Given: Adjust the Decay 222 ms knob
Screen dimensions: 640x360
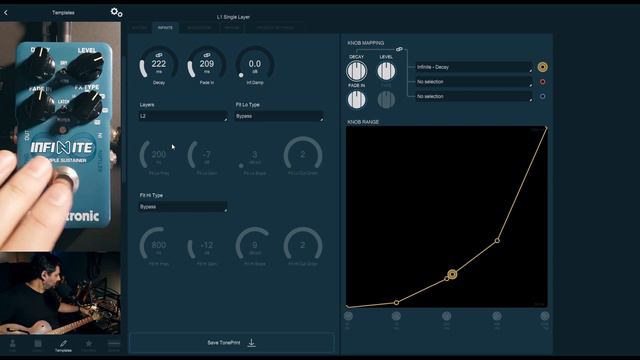Looking at the screenshot, I should point(159,64).
